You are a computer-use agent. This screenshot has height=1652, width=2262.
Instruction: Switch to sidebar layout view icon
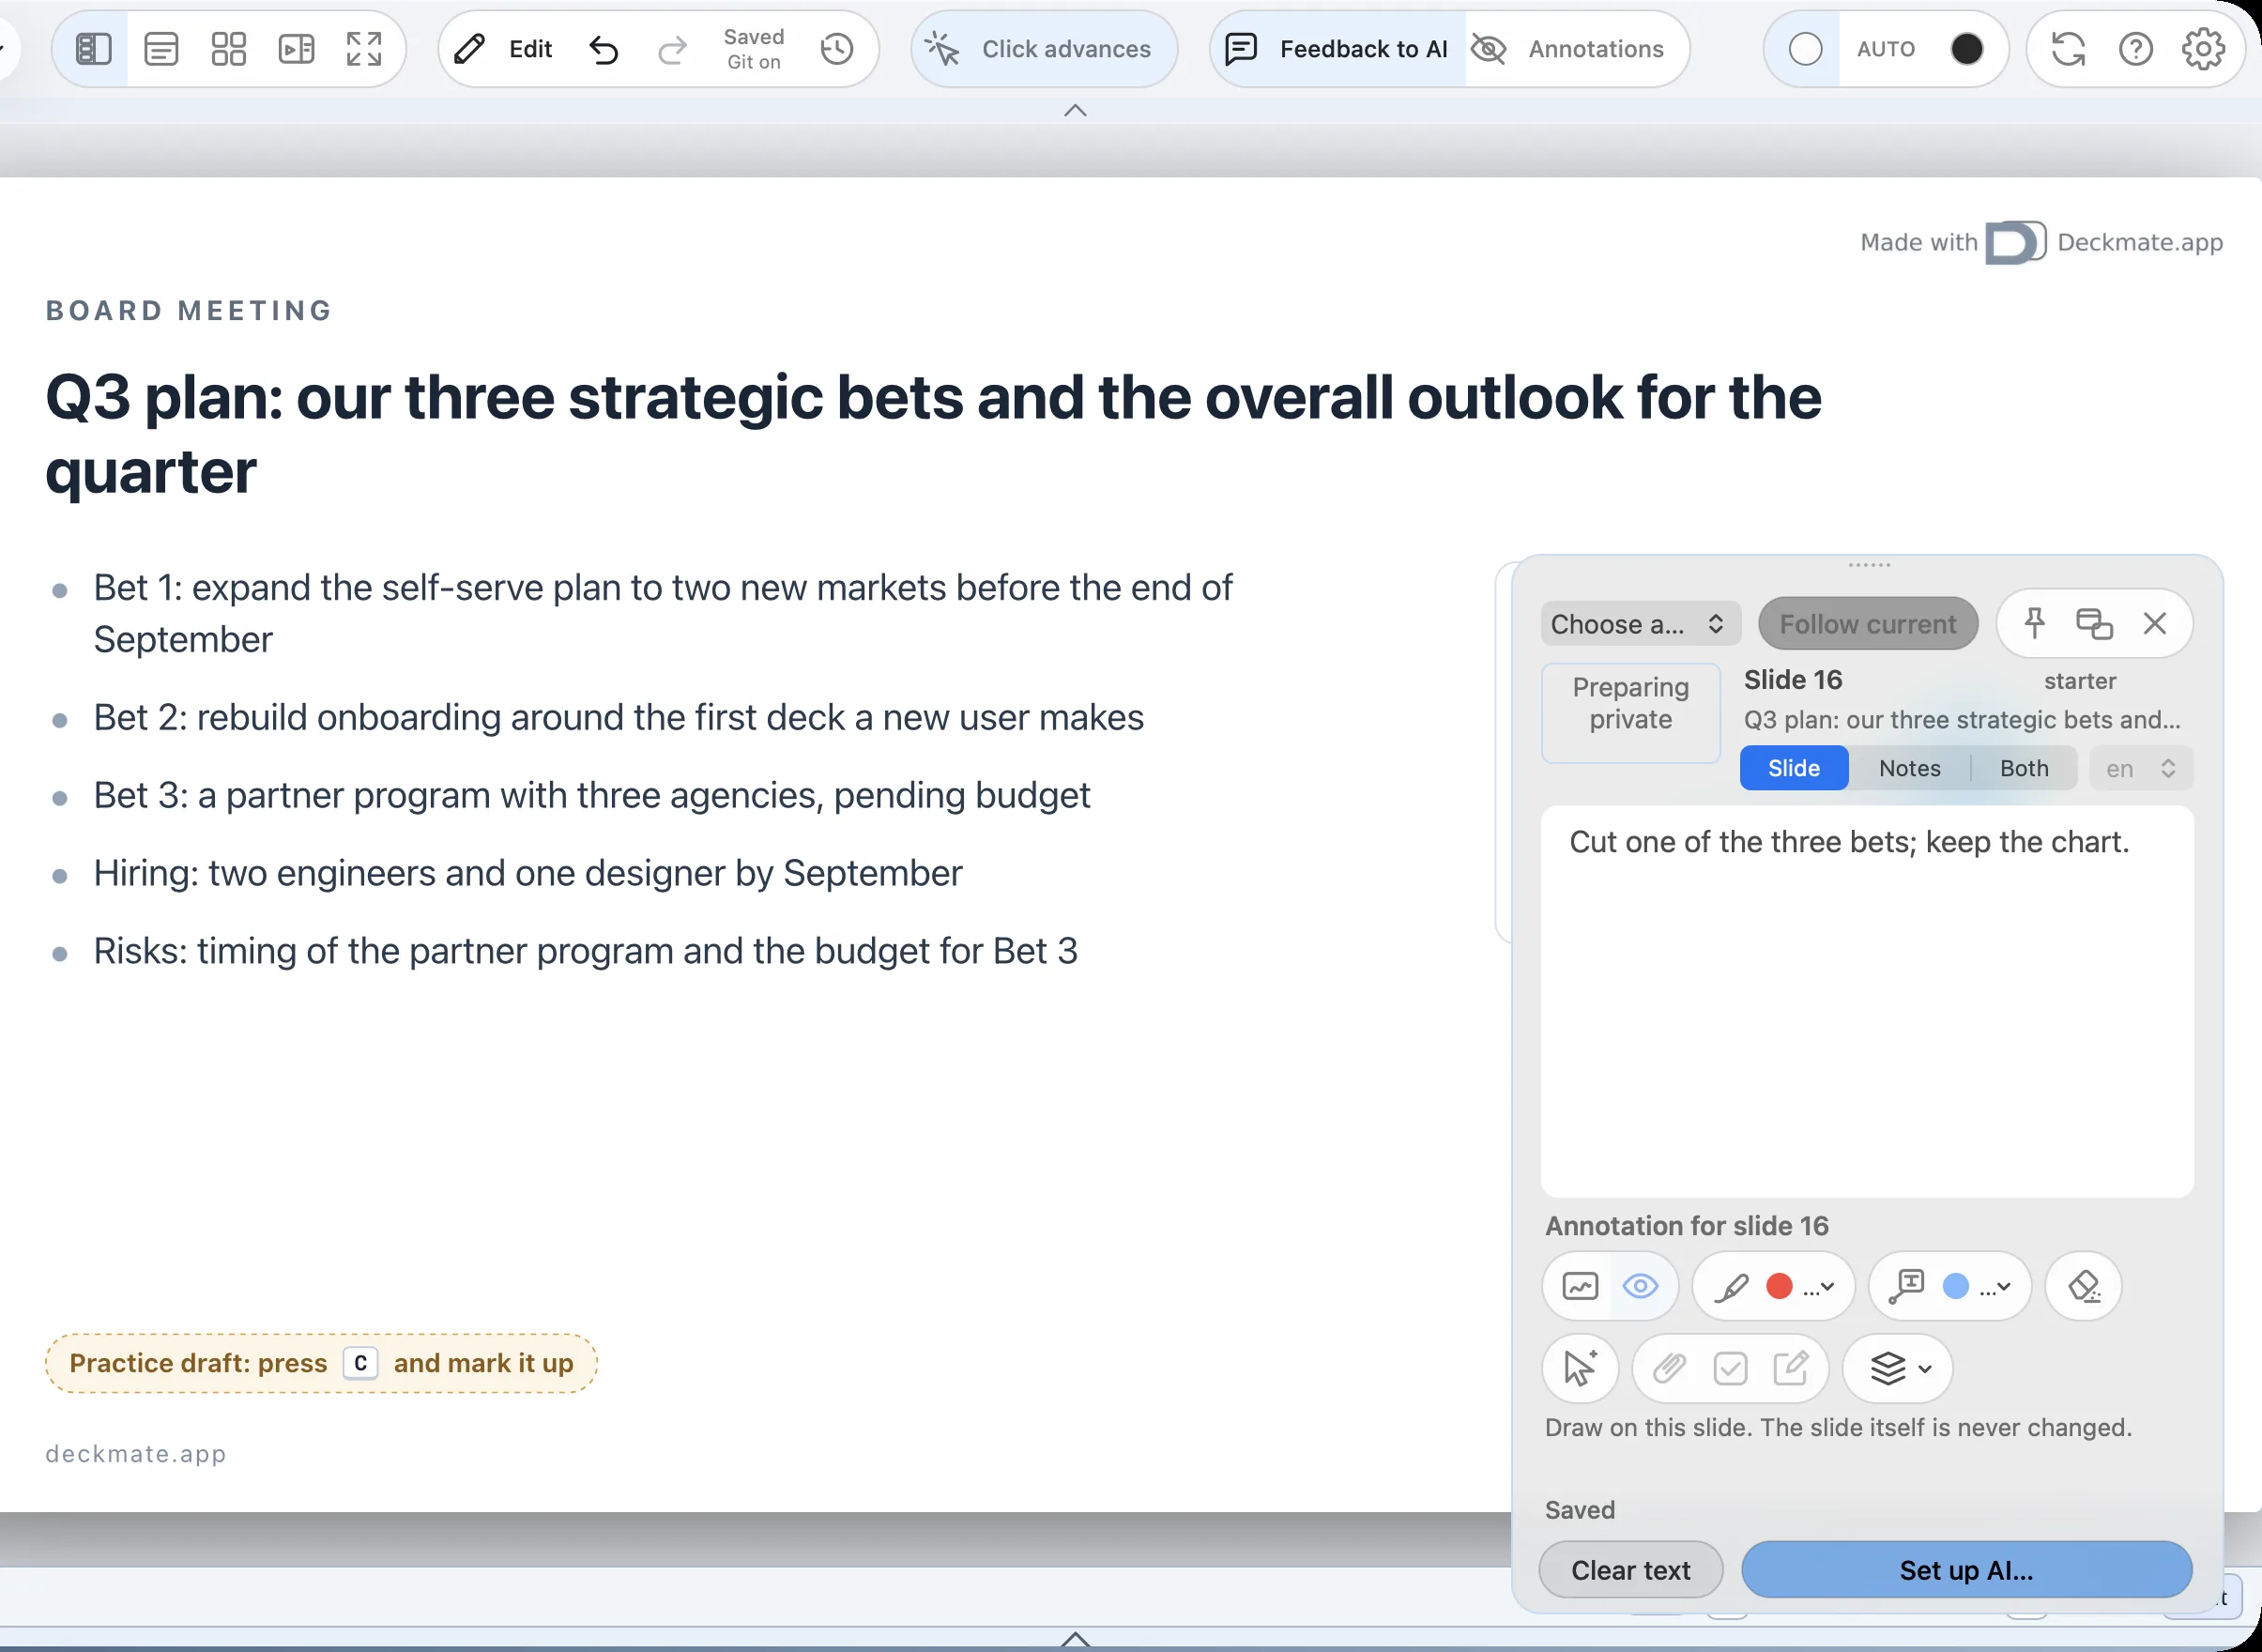(93, 49)
